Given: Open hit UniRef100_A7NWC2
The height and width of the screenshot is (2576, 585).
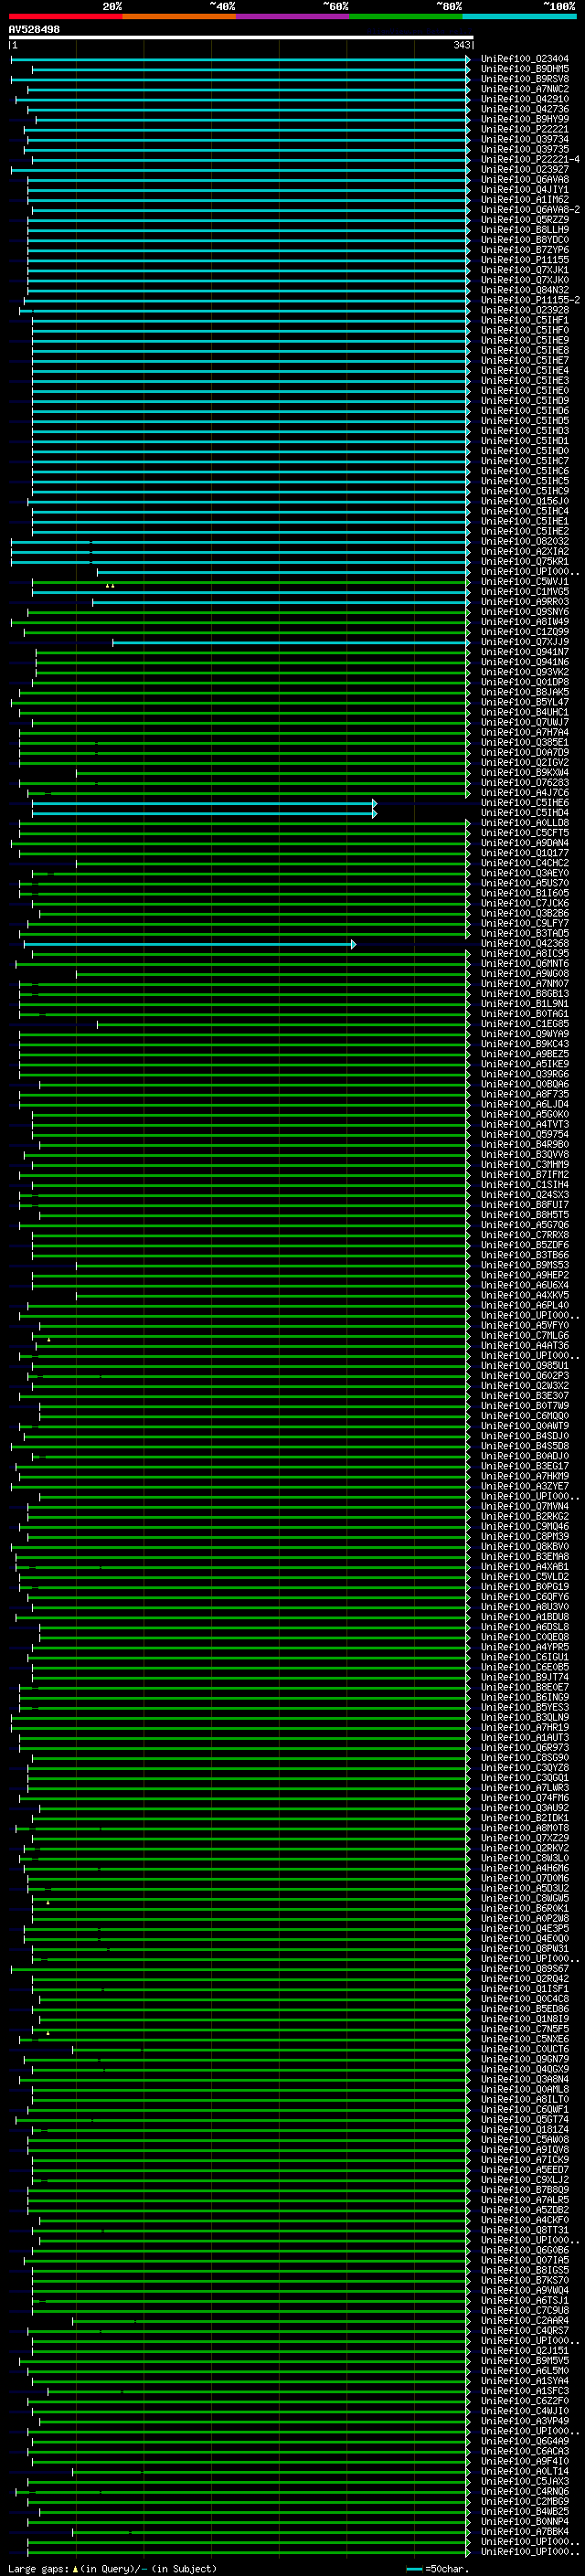Looking at the screenshot, I should point(525,89).
